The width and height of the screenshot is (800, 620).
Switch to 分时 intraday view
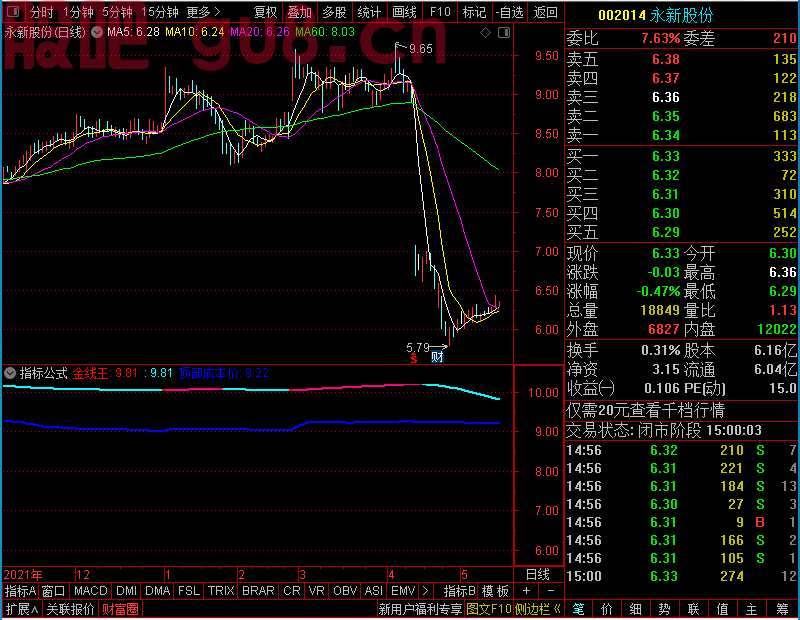[41, 12]
